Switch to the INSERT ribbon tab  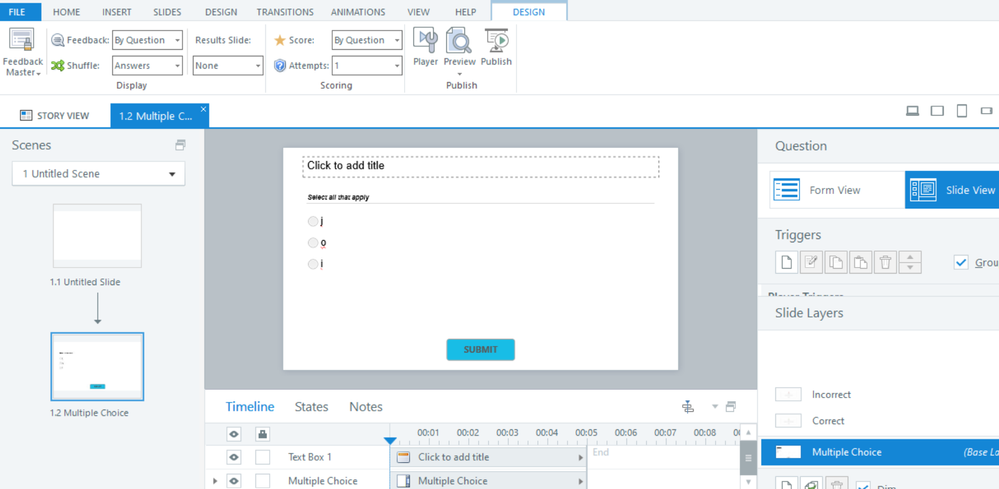pyautogui.click(x=117, y=11)
